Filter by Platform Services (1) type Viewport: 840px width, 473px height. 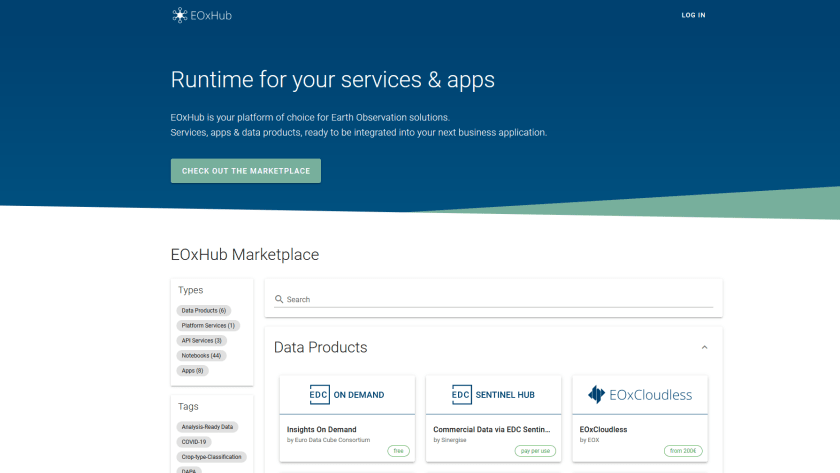pos(208,326)
